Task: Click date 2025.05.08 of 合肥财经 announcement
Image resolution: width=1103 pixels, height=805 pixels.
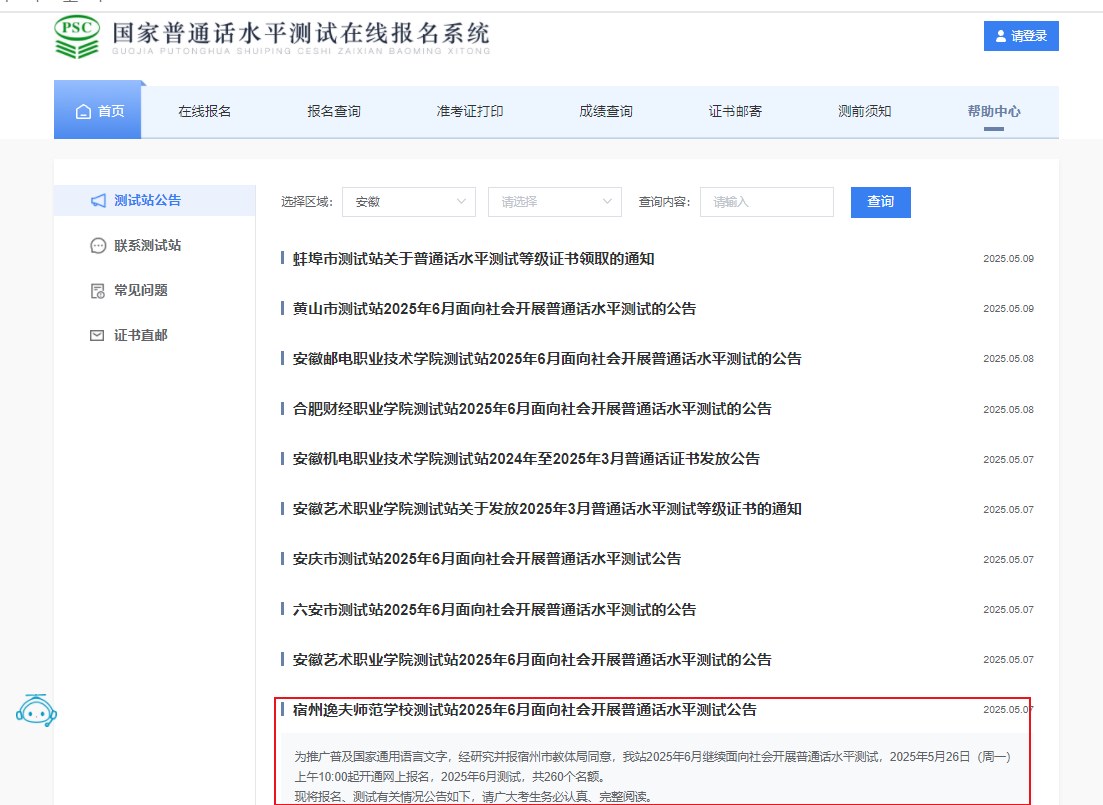Action: click(1009, 410)
